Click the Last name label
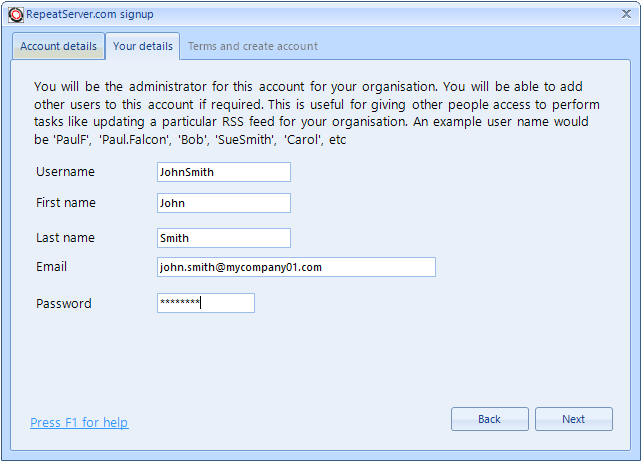 [x=65, y=238]
